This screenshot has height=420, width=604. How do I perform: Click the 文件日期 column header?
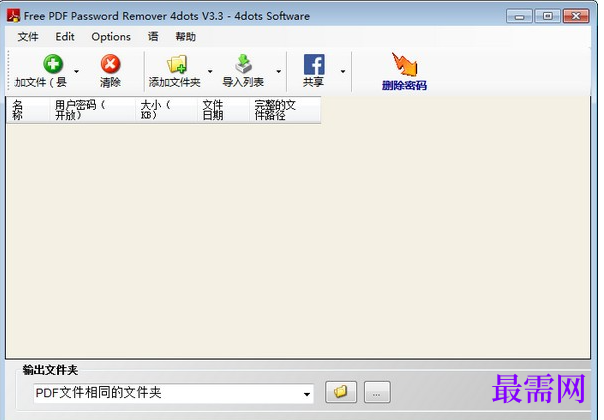click(223, 110)
